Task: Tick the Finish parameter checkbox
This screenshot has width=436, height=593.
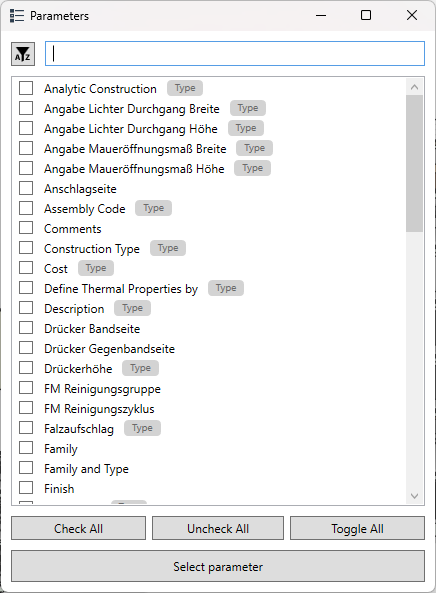Action: point(26,488)
